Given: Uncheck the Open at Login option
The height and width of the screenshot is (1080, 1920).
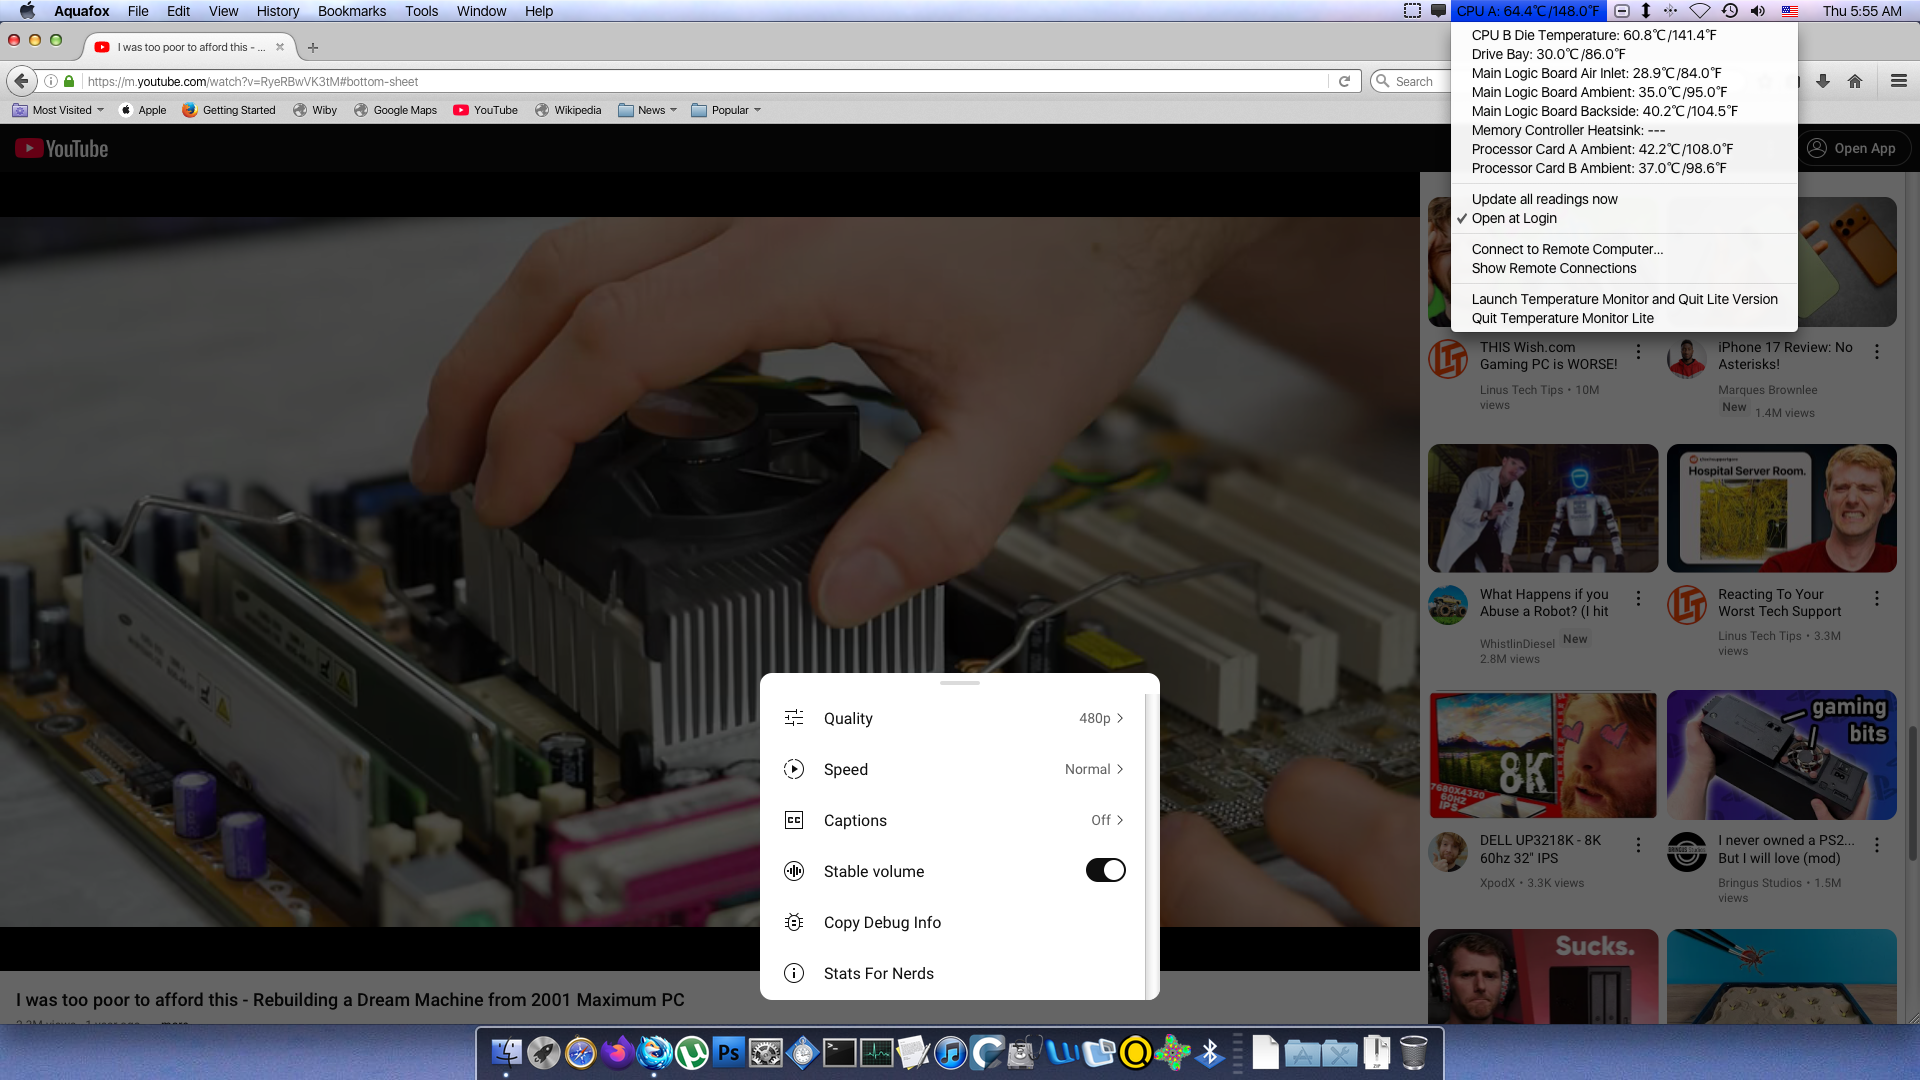Looking at the screenshot, I should pyautogui.click(x=1514, y=218).
